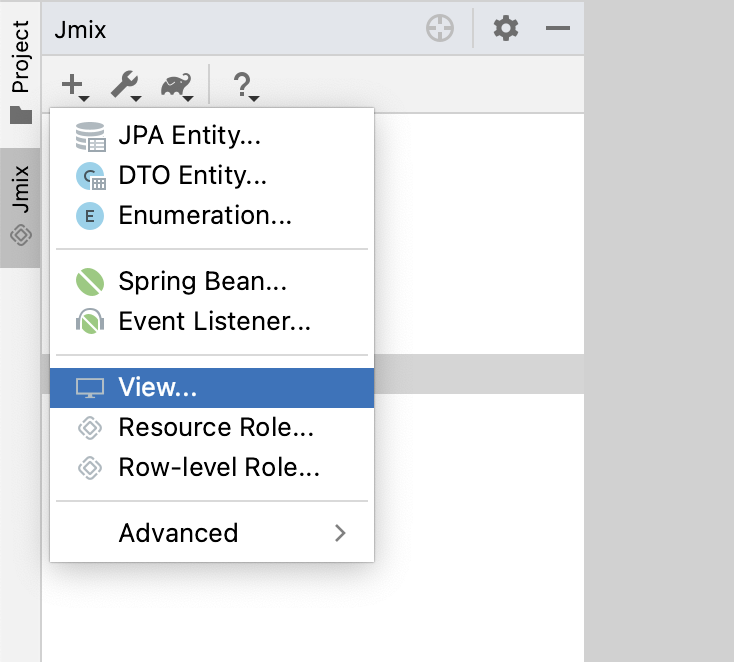Click the locate crosshair icon

pos(440,29)
